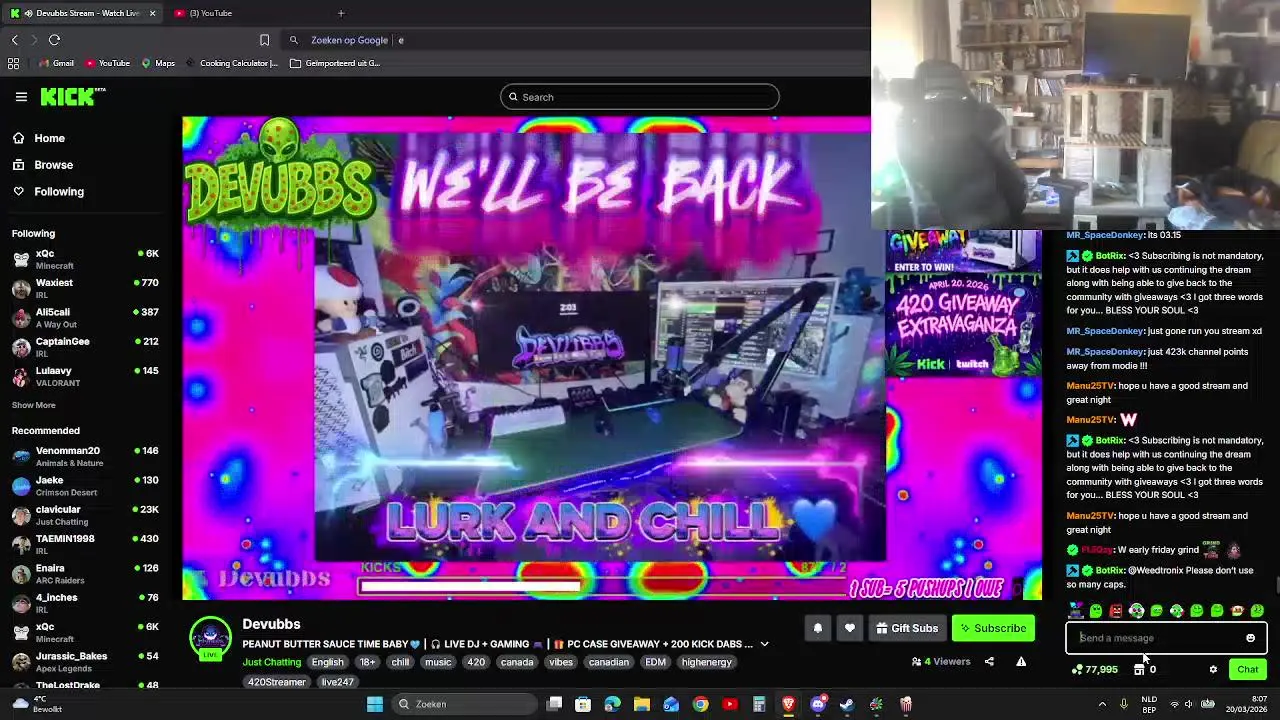The width and height of the screenshot is (1280, 720).
Task: Open Jaeke Crimson Desert channel
Action: [85, 486]
